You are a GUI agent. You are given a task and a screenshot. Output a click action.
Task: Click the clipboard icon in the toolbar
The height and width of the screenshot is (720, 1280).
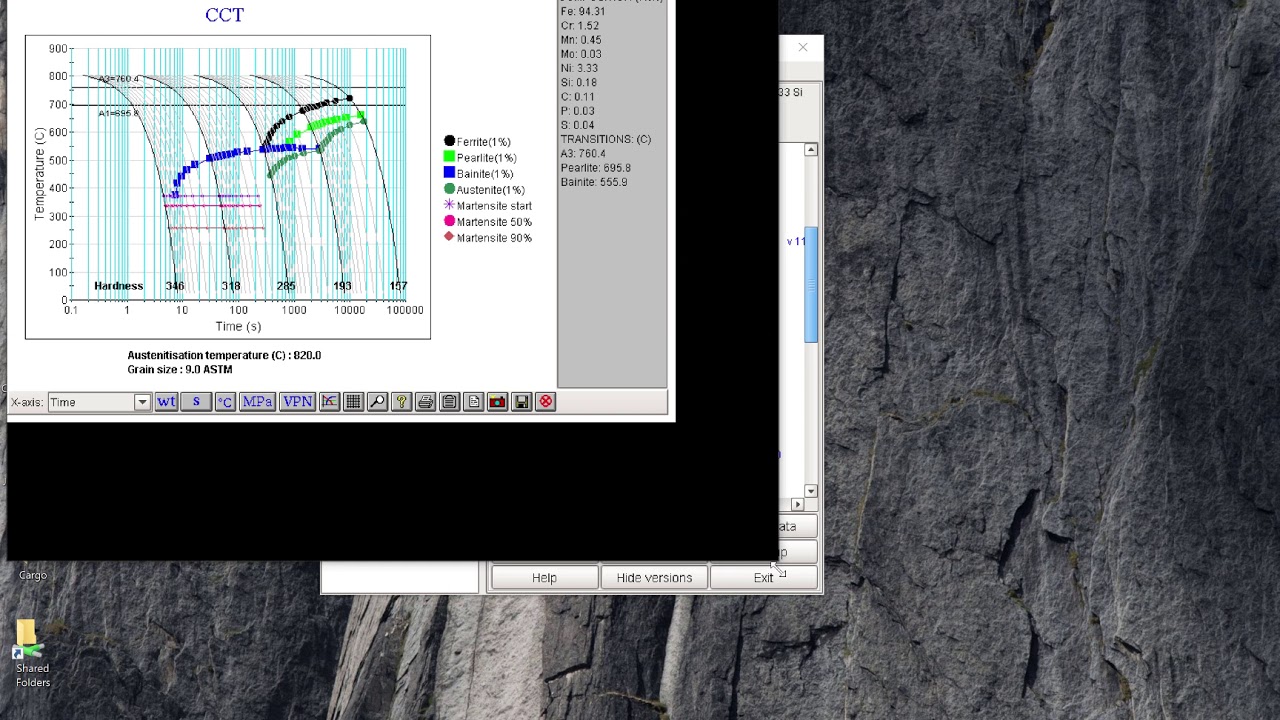point(449,402)
